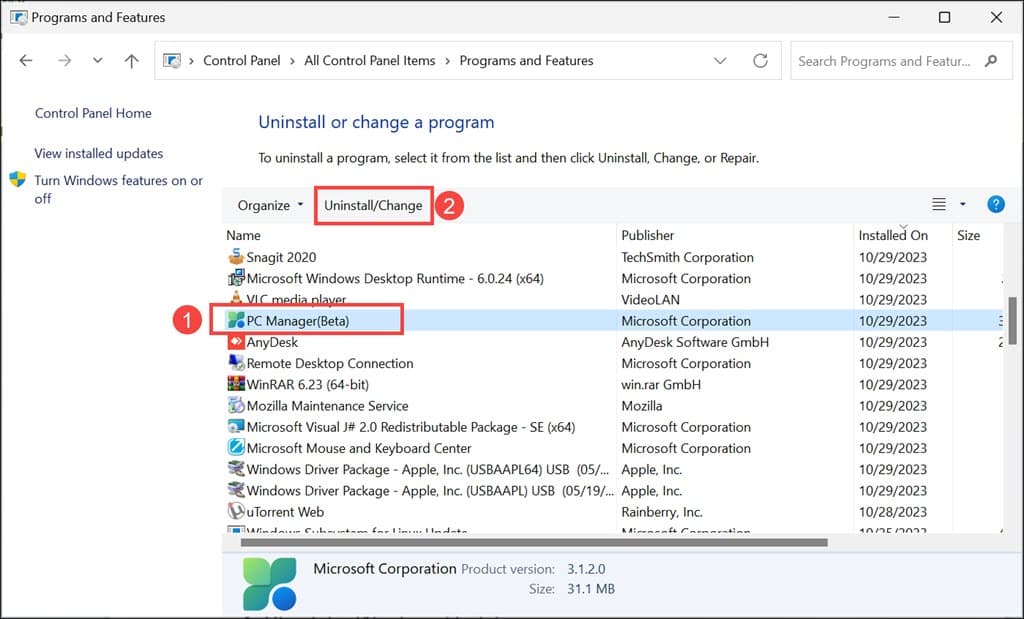The width and height of the screenshot is (1024, 619).
Task: Select Control Panel in the breadcrumb
Action: coord(242,61)
